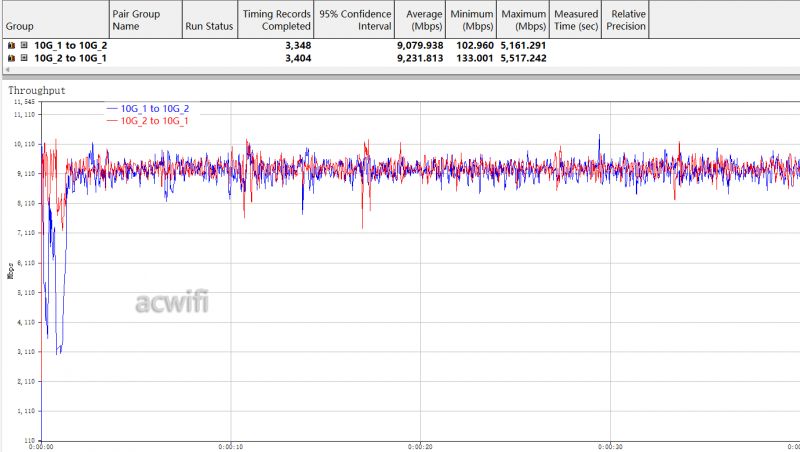The width and height of the screenshot is (800, 452).
Task: Select the 102.960 minimum value
Action: pyautogui.click(x=474, y=45)
